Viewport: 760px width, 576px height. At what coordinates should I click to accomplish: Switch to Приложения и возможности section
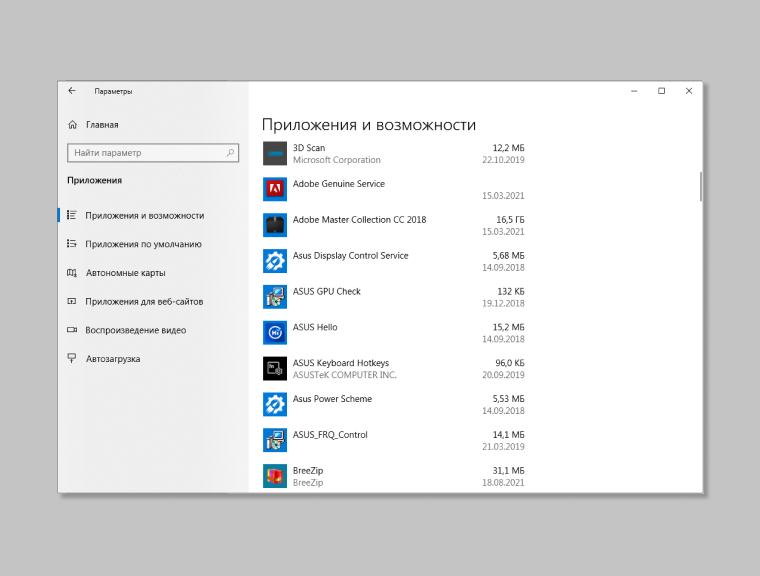(144, 215)
